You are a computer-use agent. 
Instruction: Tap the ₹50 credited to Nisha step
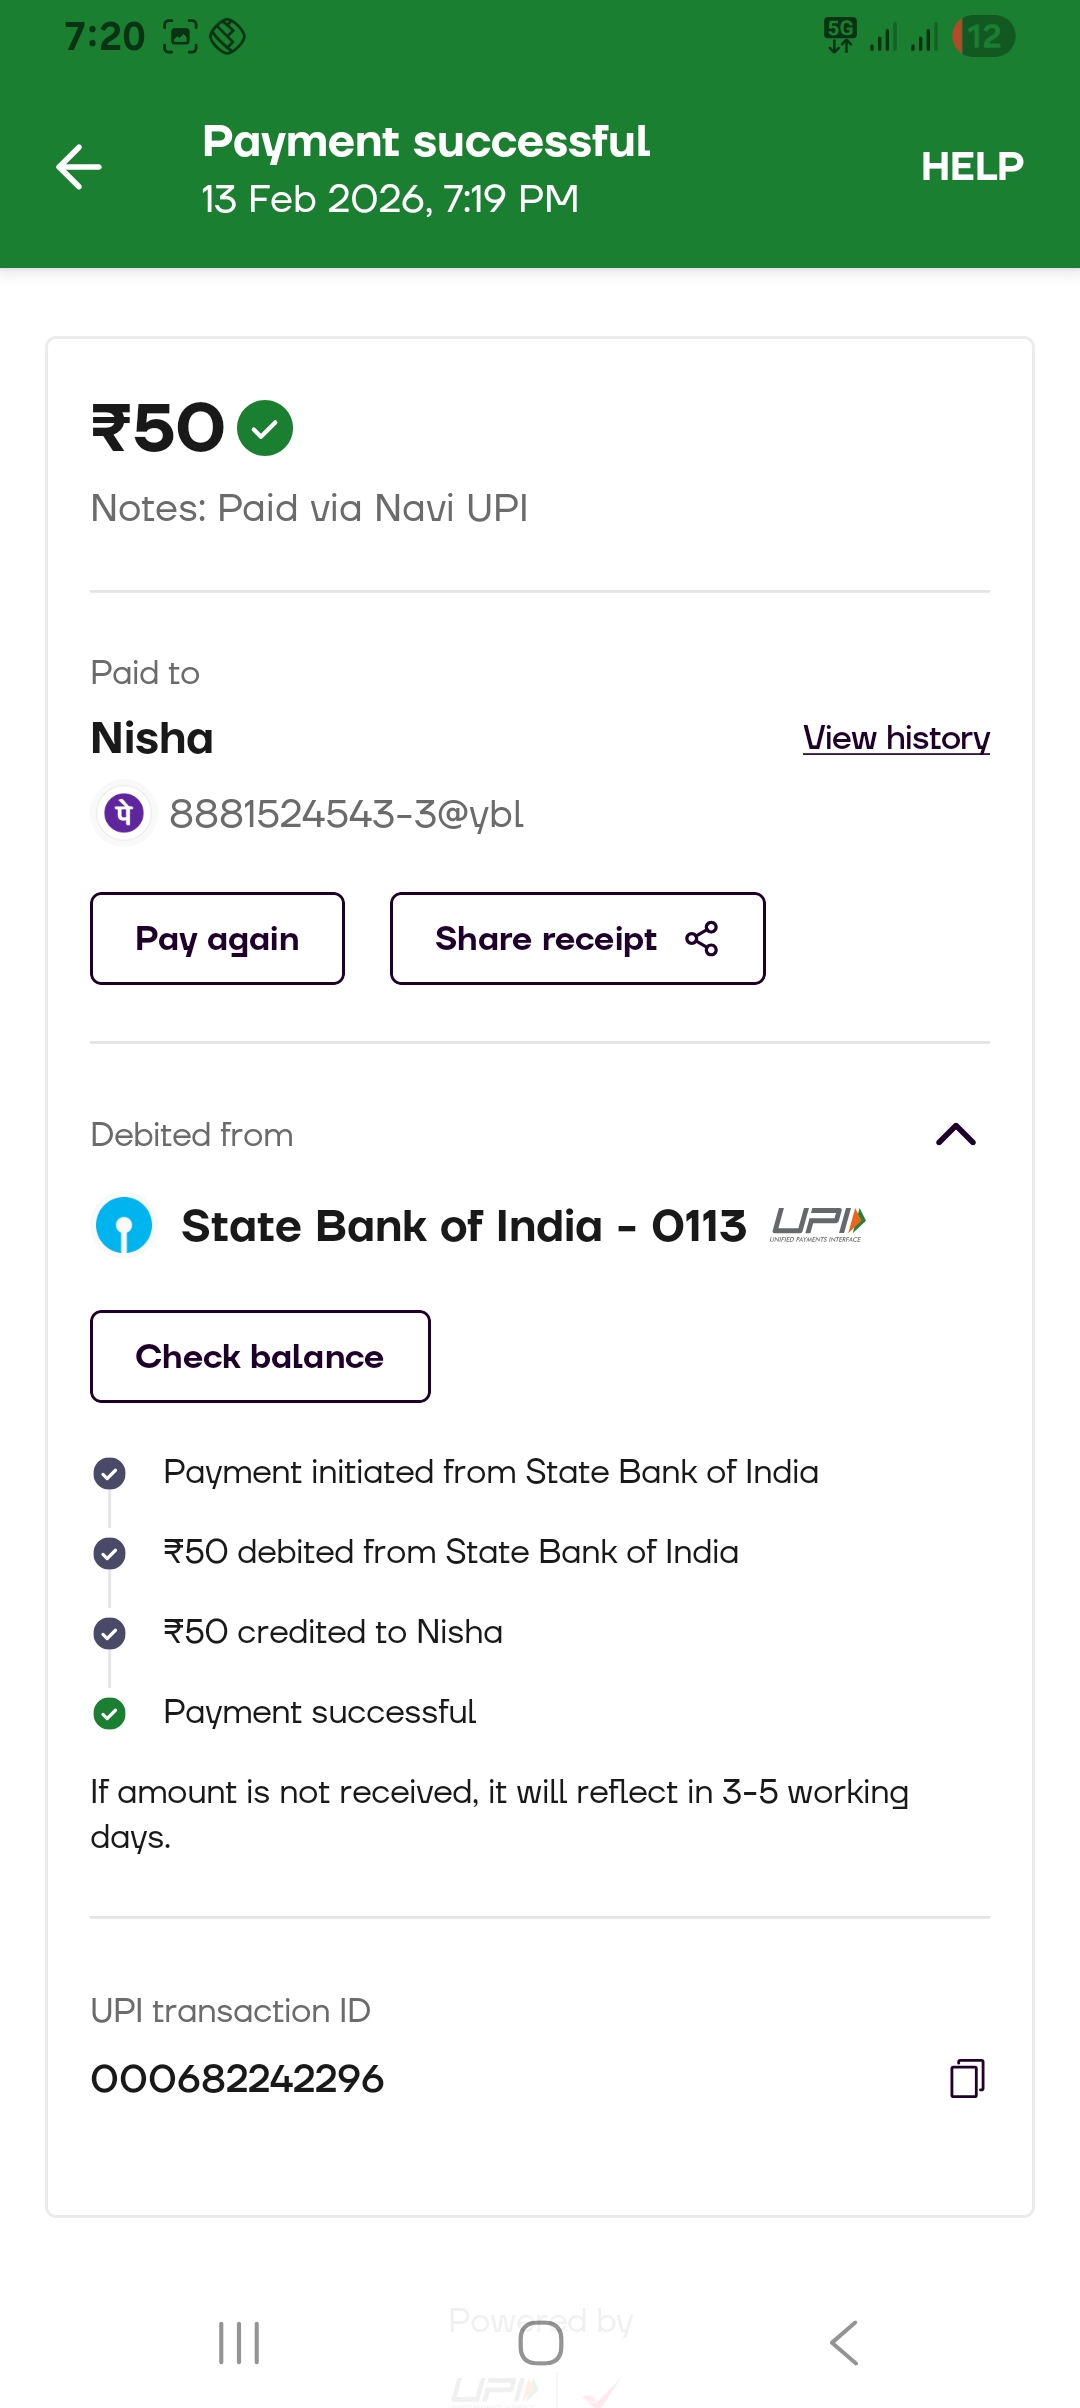pyautogui.click(x=333, y=1632)
